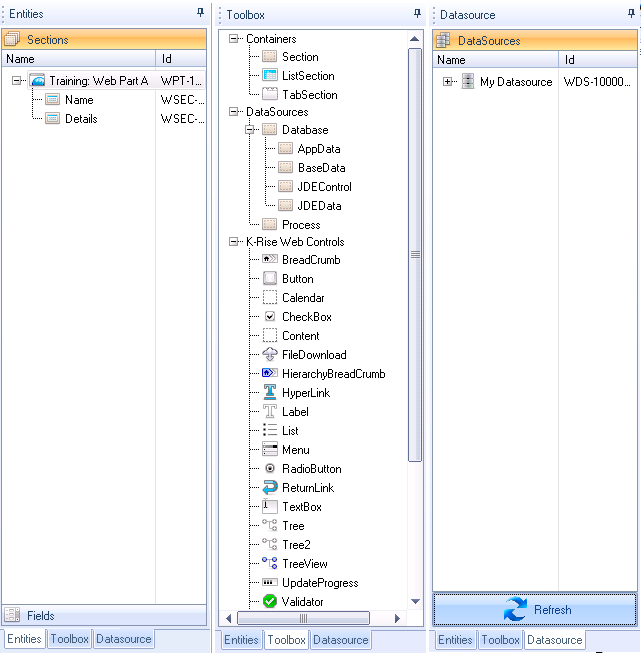The height and width of the screenshot is (653, 641).
Task: Select the Details section row
Action: click(104, 119)
